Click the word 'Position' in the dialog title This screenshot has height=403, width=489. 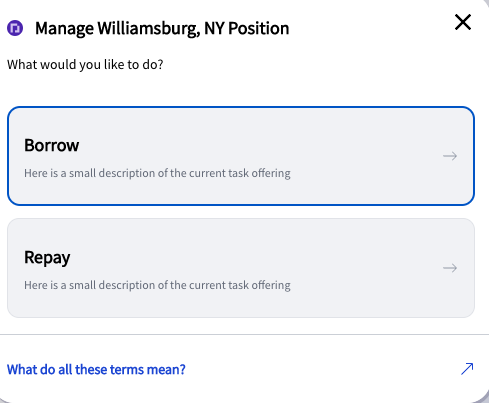point(259,29)
